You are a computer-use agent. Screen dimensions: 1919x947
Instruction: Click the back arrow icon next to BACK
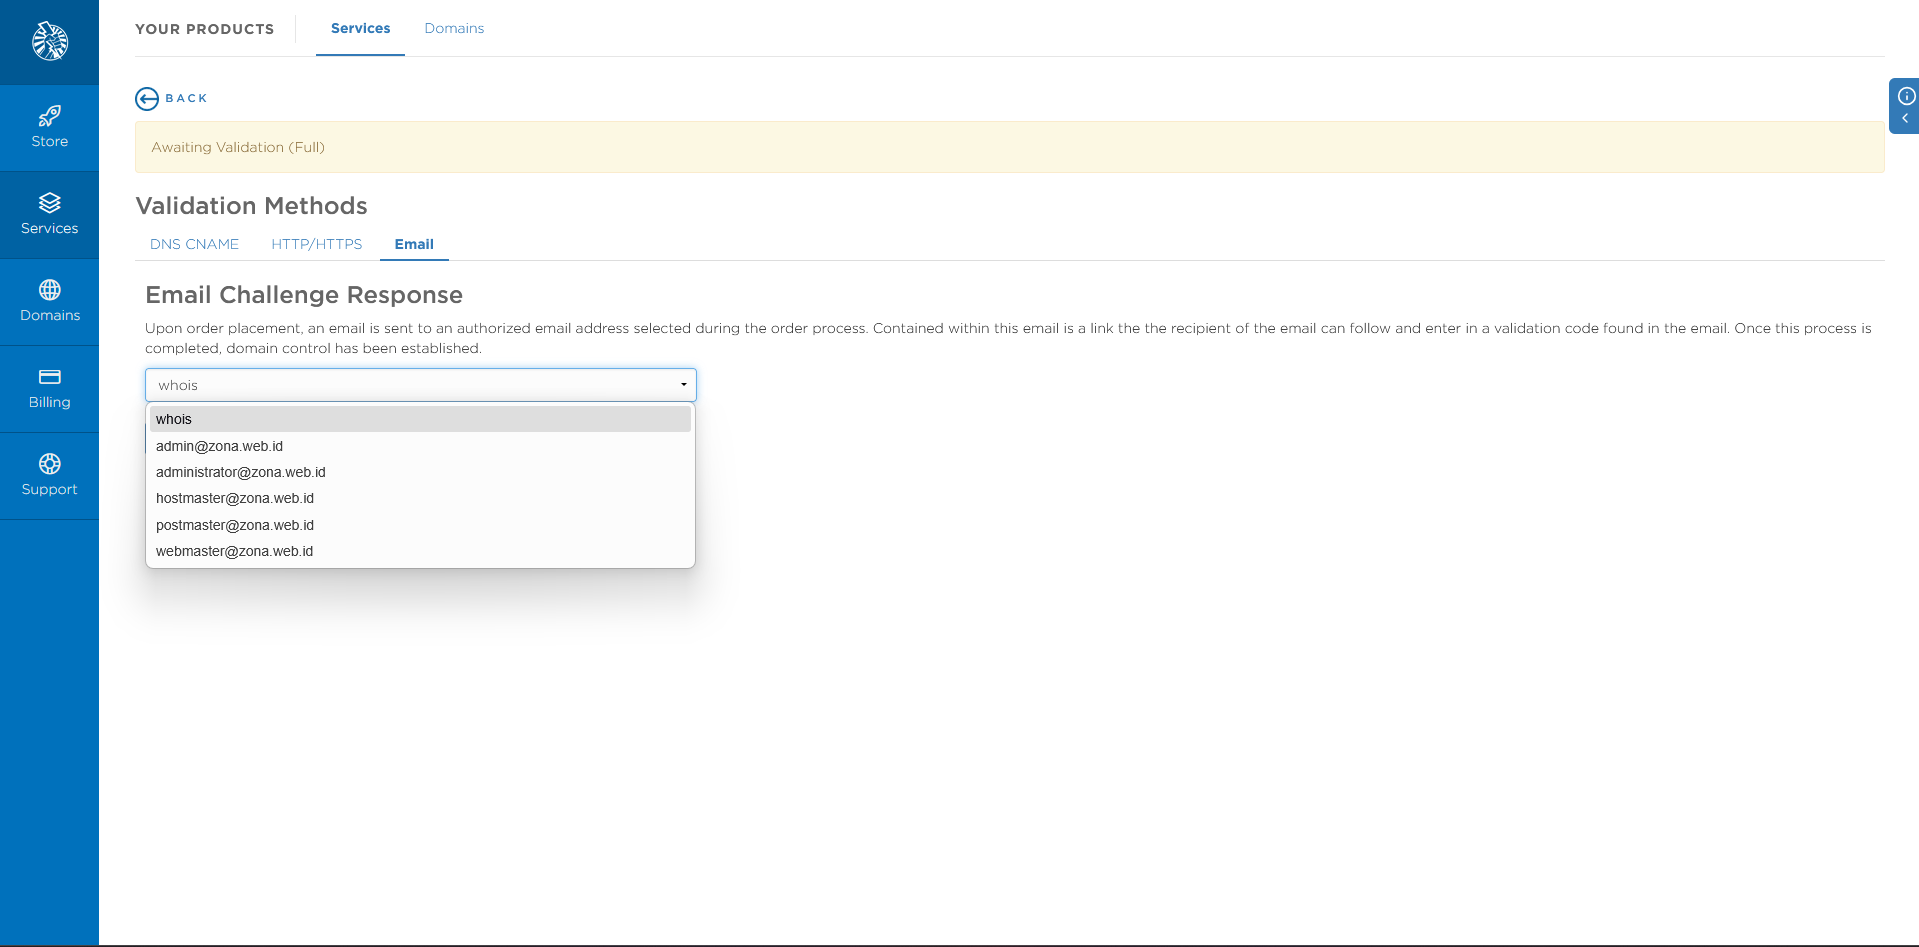(147, 98)
